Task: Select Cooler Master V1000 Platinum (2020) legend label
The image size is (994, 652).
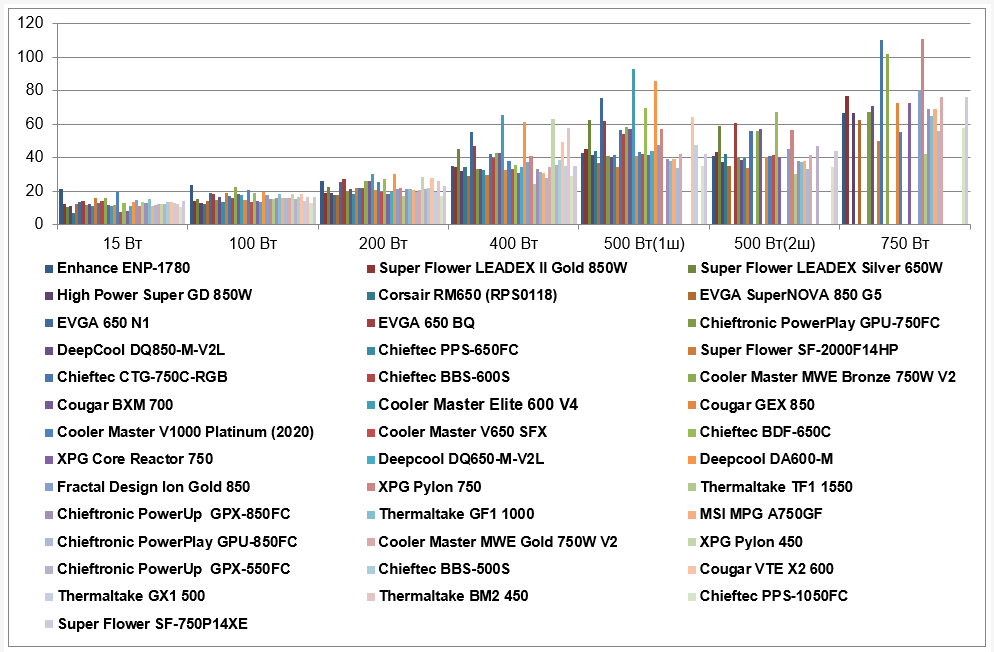Action: click(x=185, y=432)
